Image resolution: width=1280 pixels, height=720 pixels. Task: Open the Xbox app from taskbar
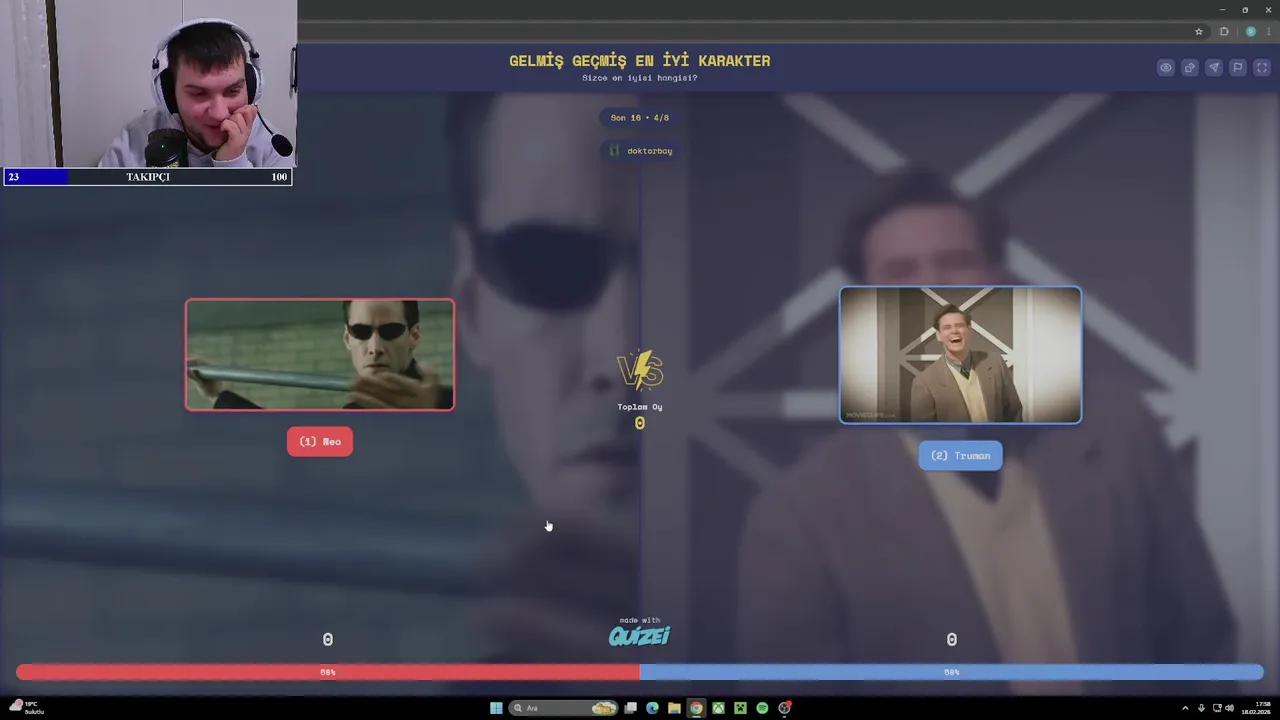718,708
